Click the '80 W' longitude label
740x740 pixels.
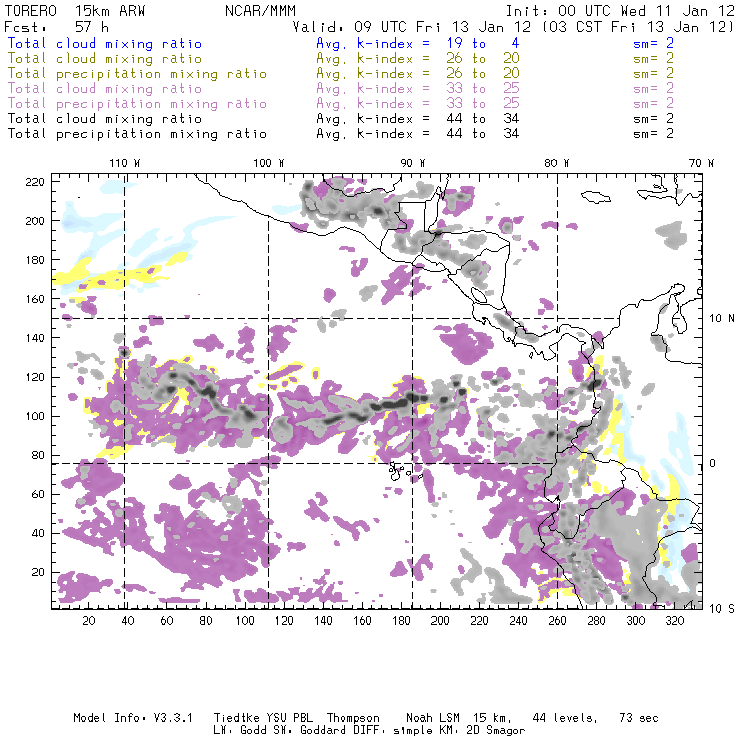[x=557, y=163]
